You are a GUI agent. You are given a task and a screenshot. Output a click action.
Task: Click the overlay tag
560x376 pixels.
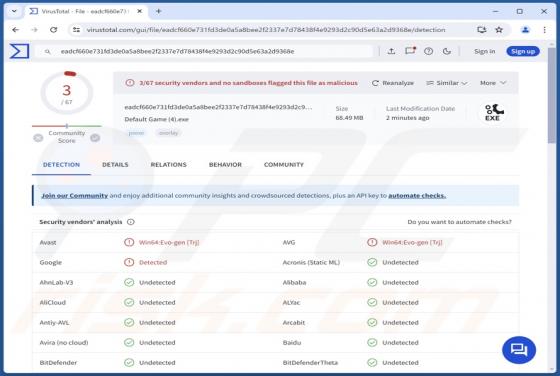pyautogui.click(x=168, y=133)
